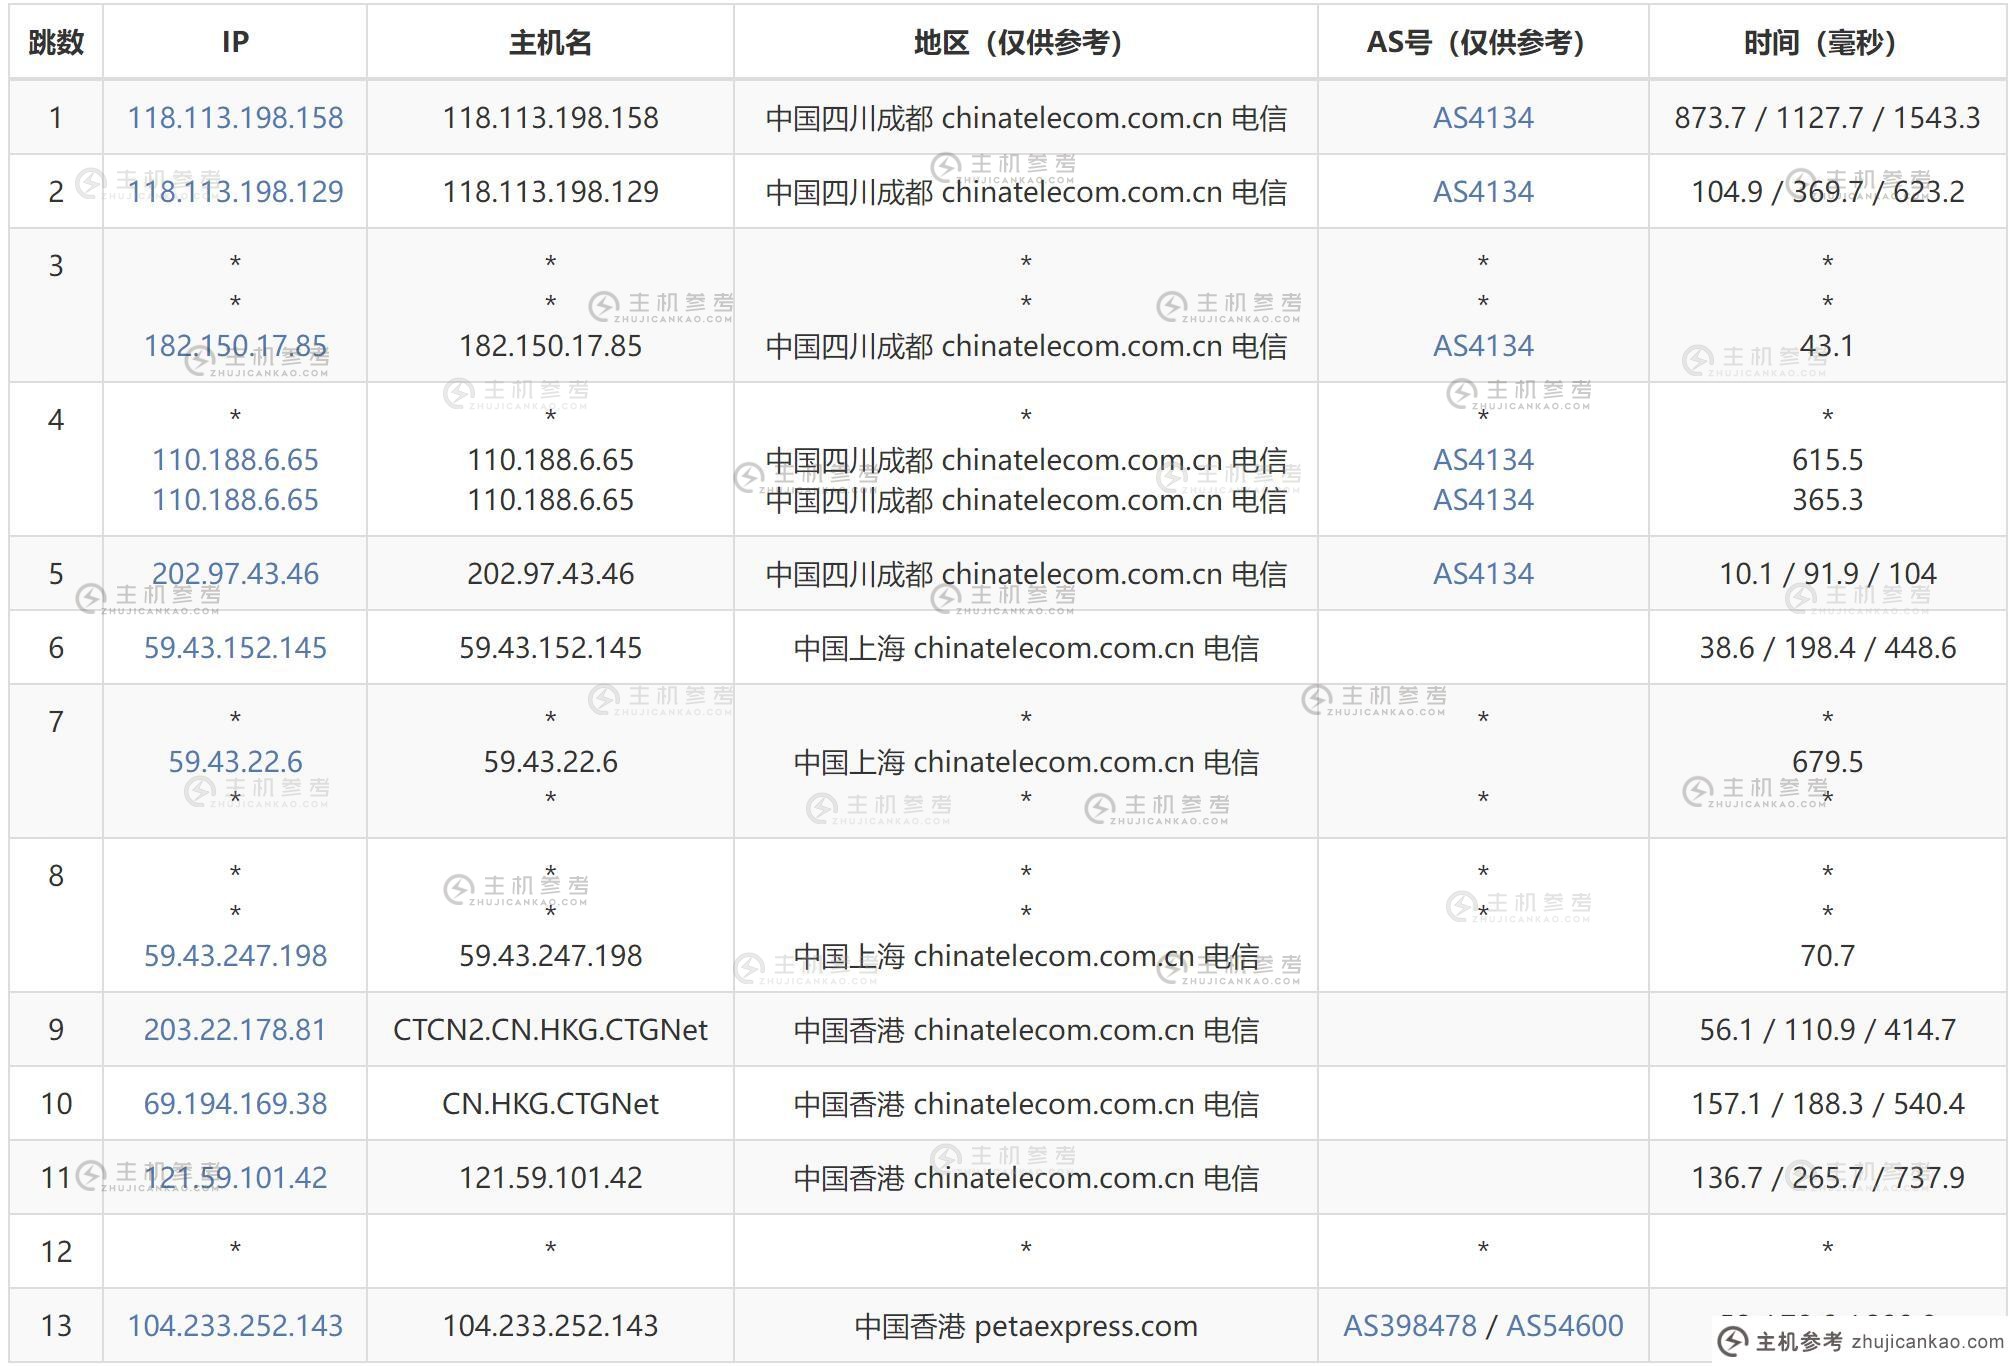Click AS4134 link in hop 1 row

tap(1483, 118)
